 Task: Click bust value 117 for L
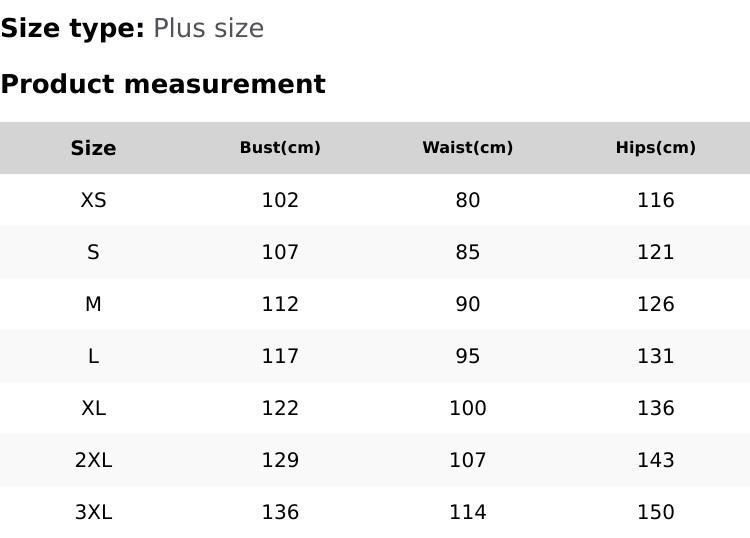(x=280, y=356)
